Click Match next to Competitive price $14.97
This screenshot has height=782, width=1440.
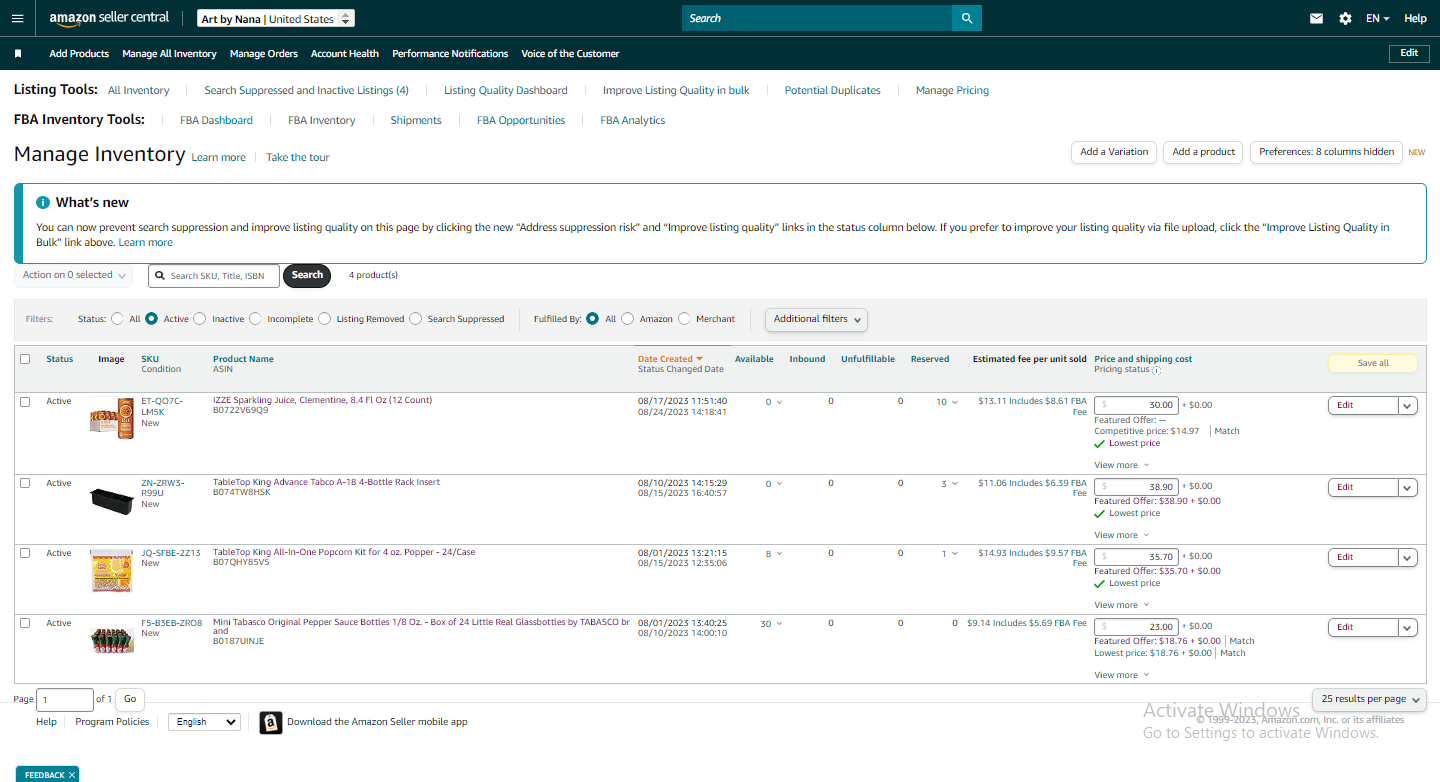tap(1227, 431)
